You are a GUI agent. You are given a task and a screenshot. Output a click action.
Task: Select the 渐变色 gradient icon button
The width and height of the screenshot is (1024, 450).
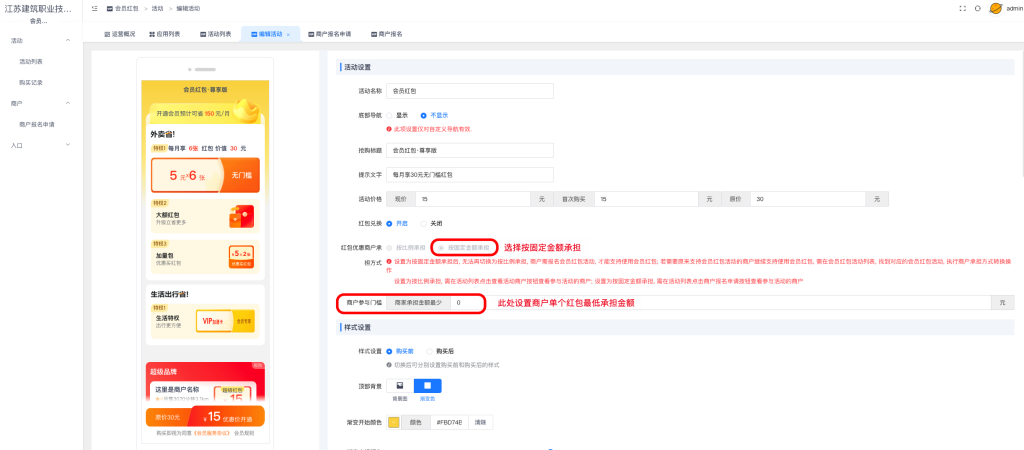click(427, 385)
